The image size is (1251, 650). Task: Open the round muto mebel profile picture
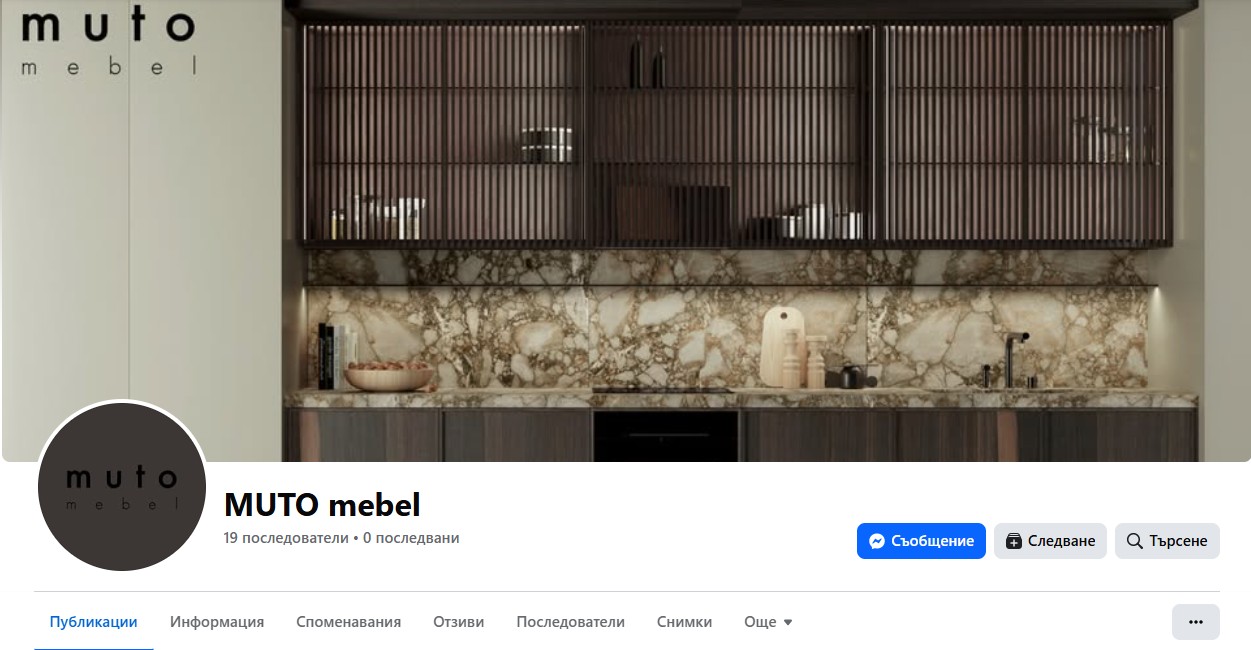(122, 486)
